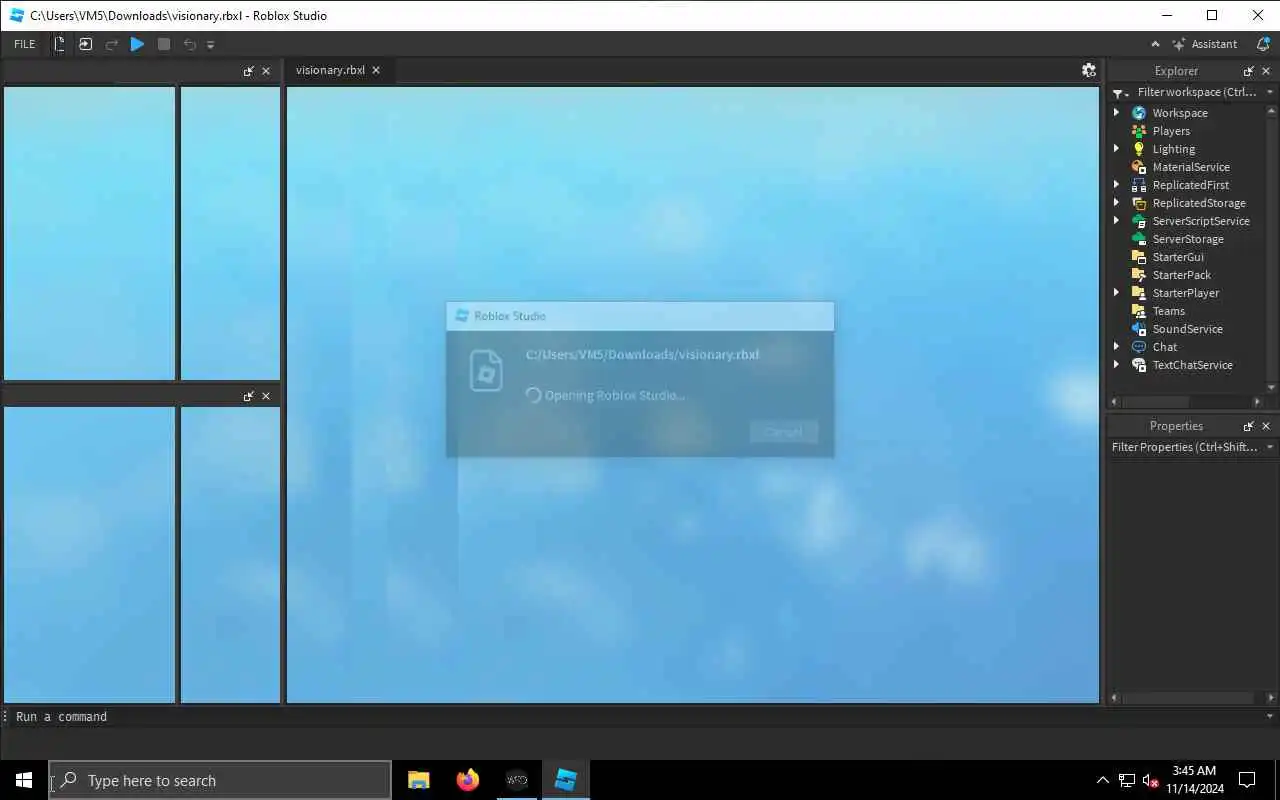Open the quick access toolbar customize dropdown
Image resolution: width=1280 pixels, height=800 pixels.
[210, 45]
